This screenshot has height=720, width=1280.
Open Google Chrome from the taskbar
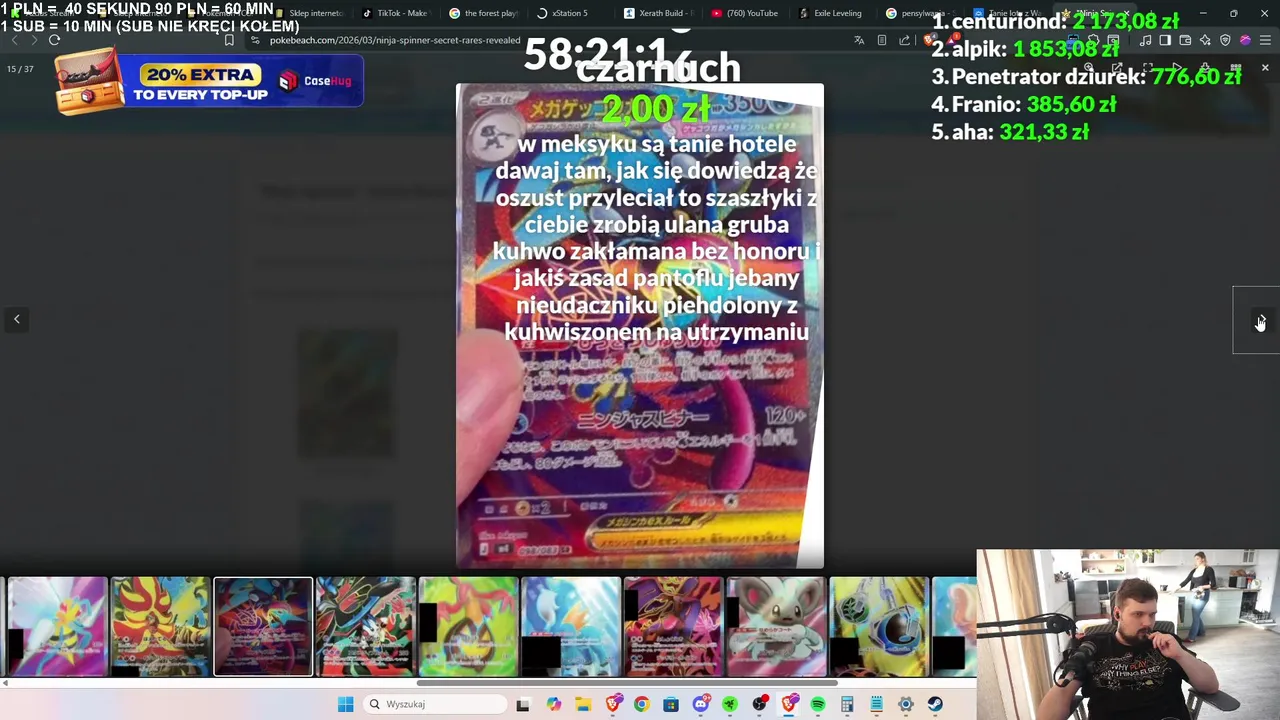[641, 704]
